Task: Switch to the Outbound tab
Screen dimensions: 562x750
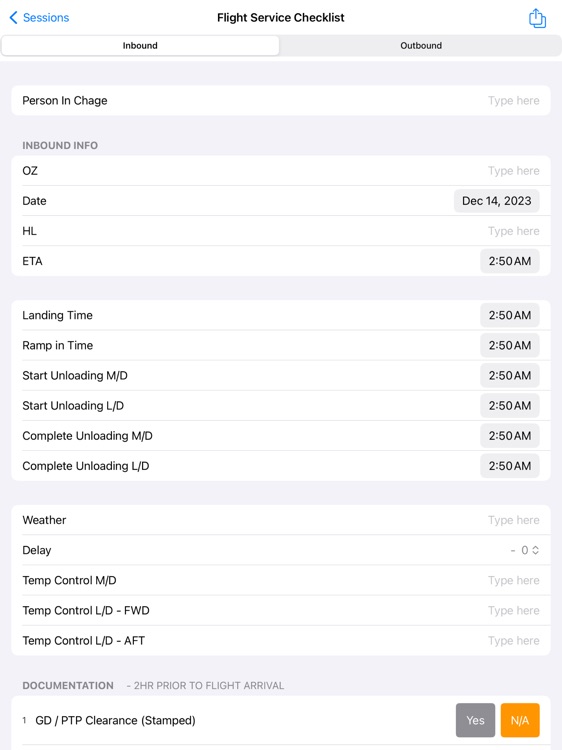Action: (x=421, y=45)
